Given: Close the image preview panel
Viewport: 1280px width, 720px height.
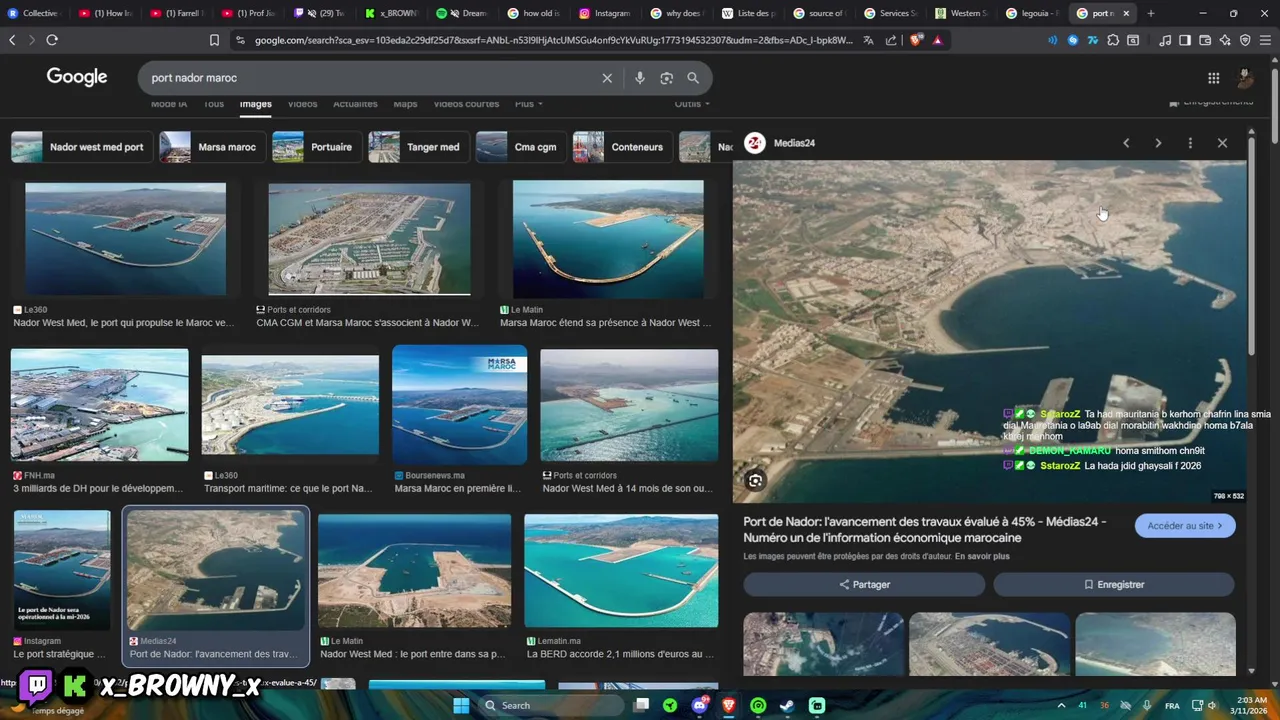Looking at the screenshot, I should coord(1222,143).
